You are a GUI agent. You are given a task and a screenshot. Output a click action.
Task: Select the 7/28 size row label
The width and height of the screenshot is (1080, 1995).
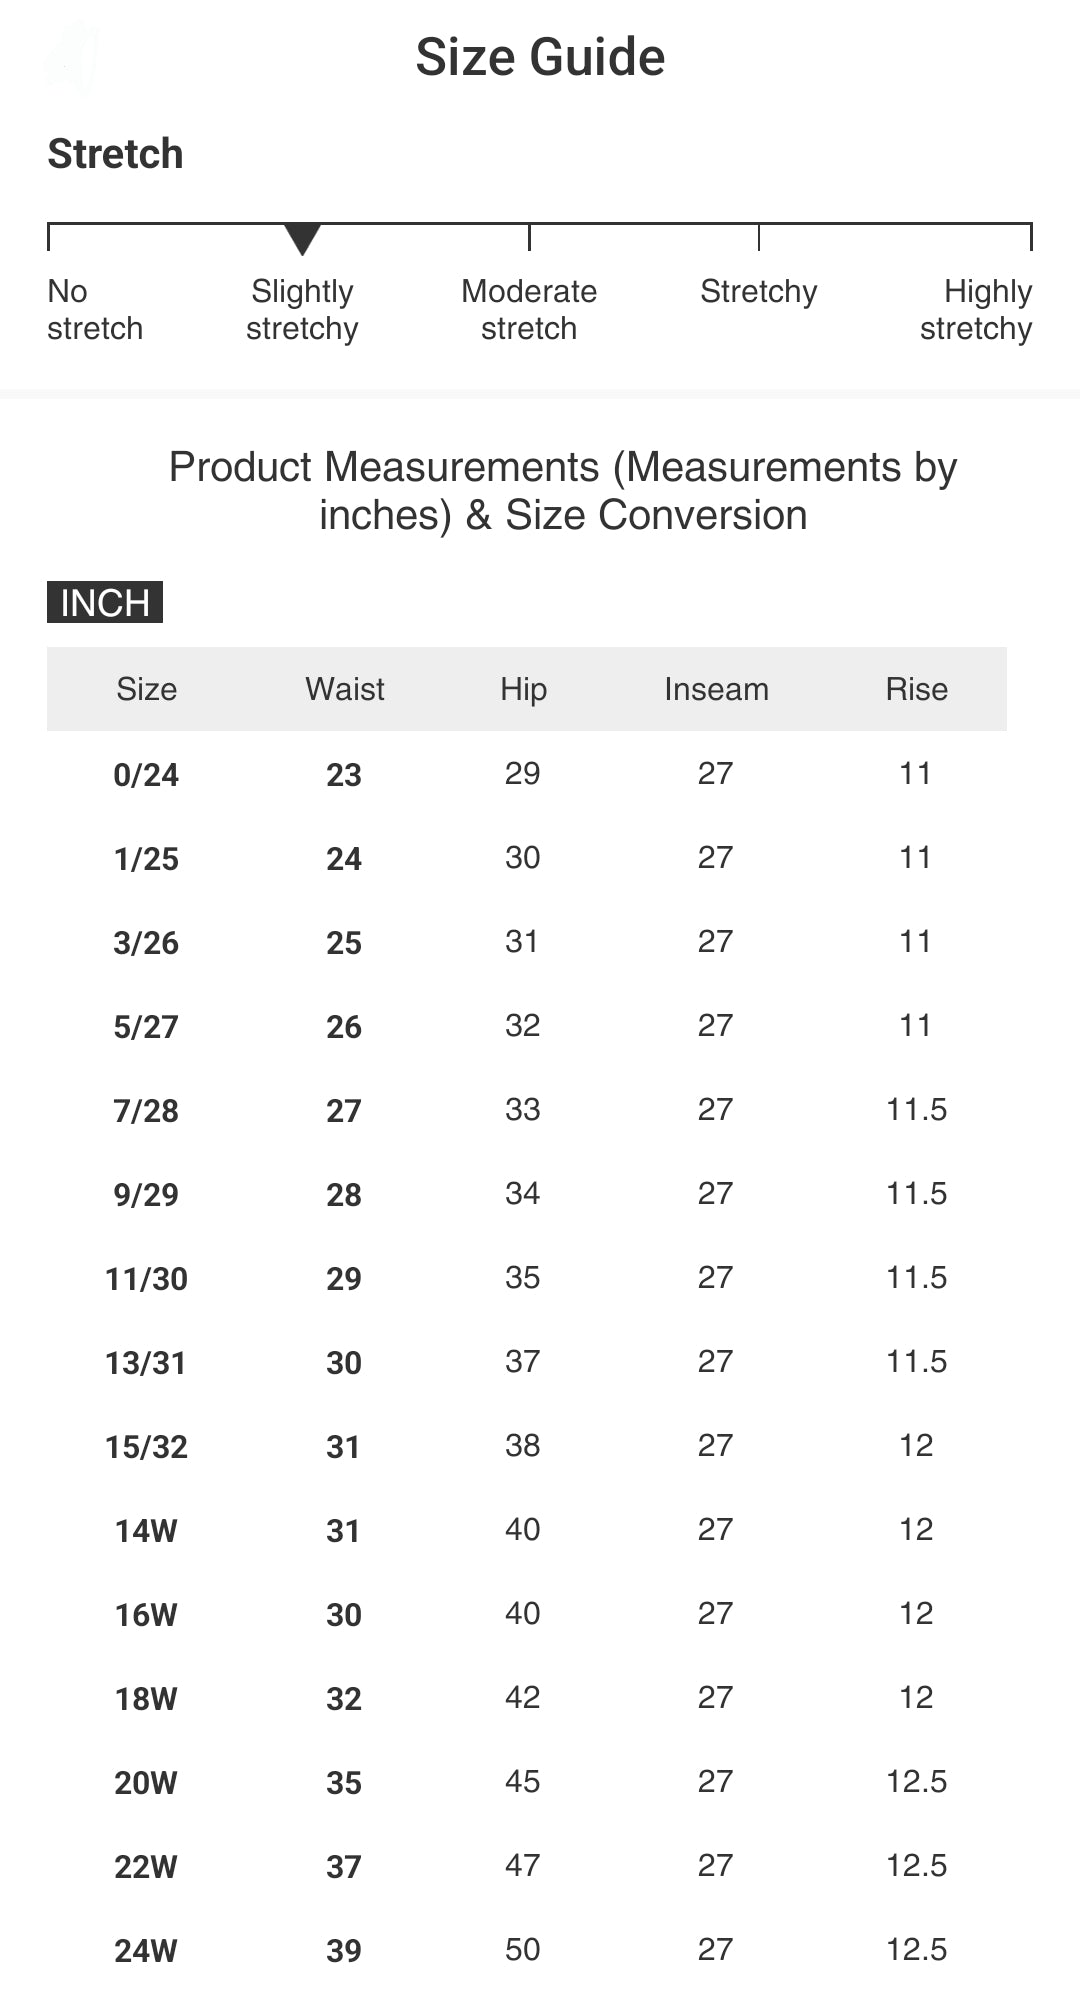pos(146,1111)
